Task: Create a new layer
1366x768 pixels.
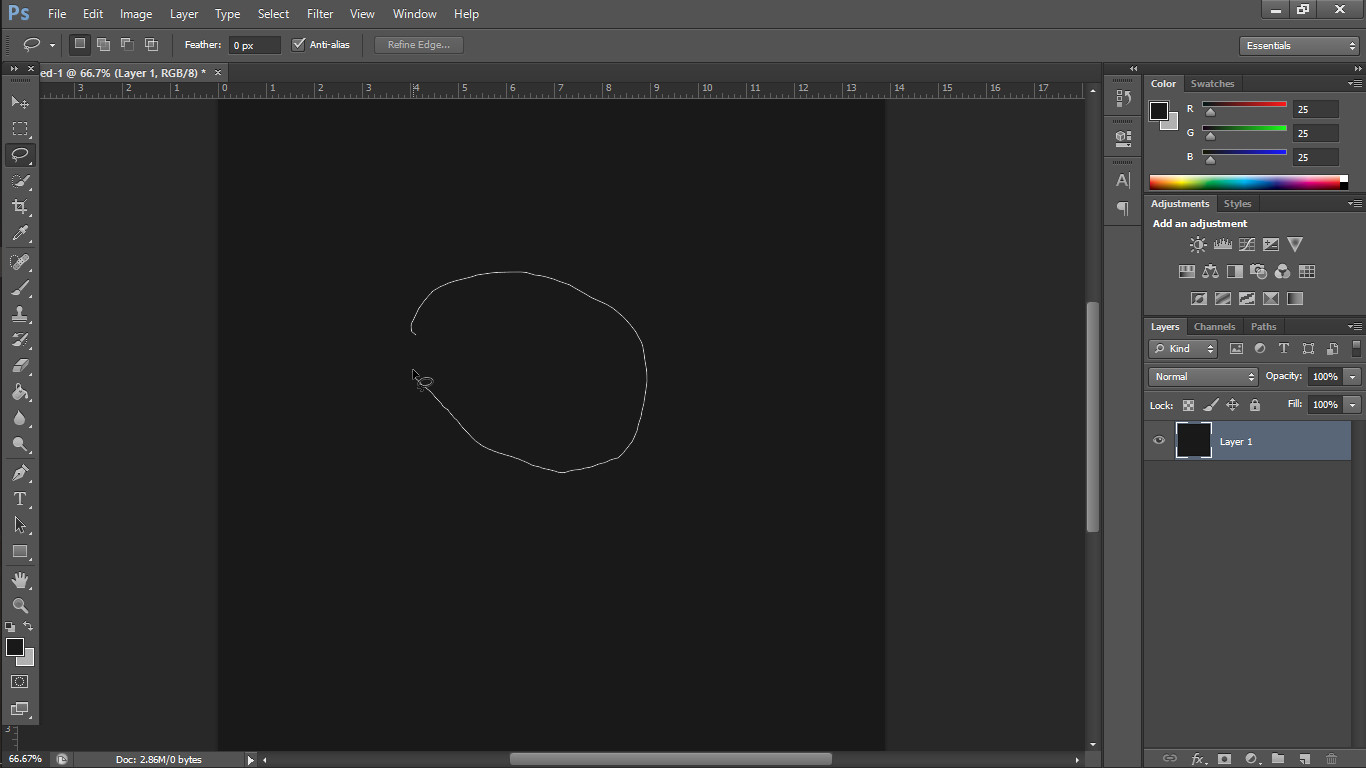Action: (1305, 759)
